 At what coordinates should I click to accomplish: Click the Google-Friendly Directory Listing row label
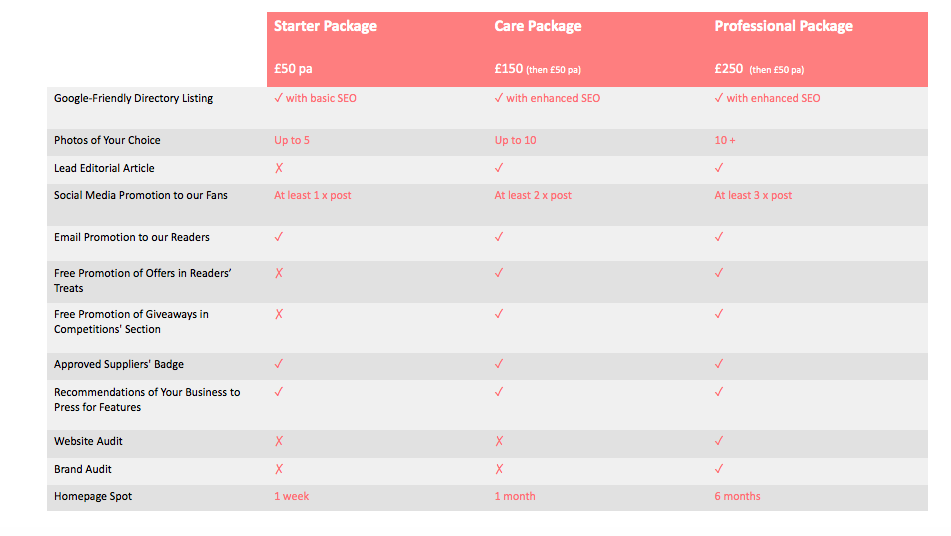(x=133, y=98)
